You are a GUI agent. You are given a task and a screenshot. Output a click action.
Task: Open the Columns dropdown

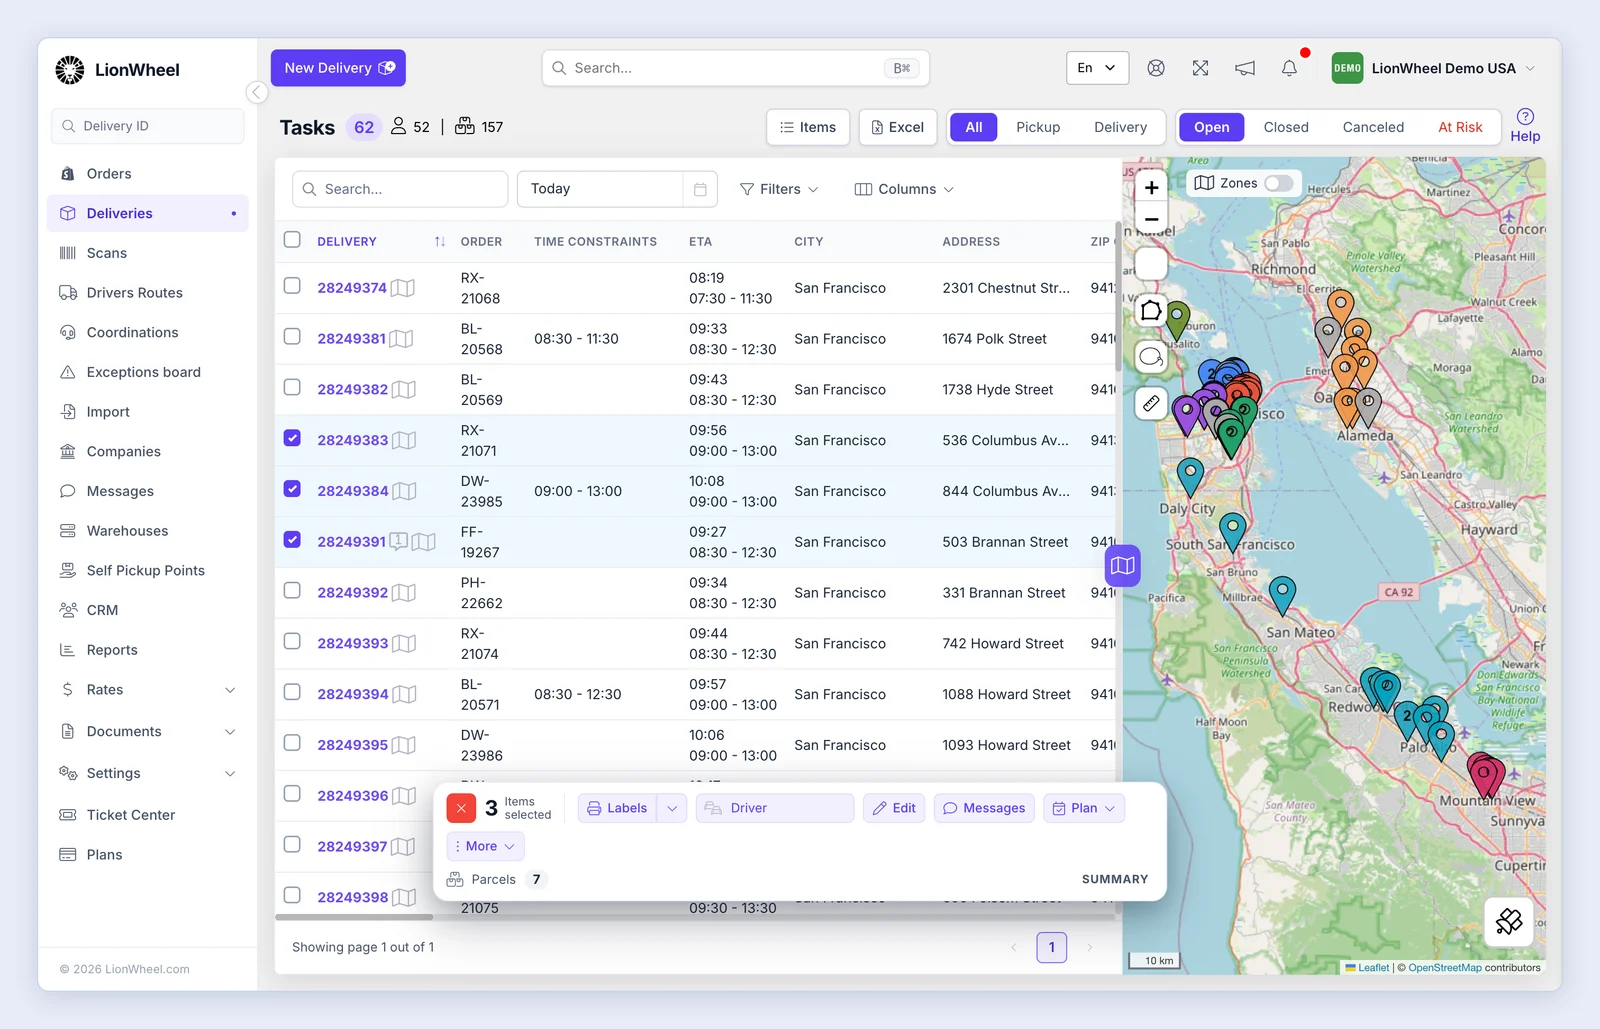(904, 189)
